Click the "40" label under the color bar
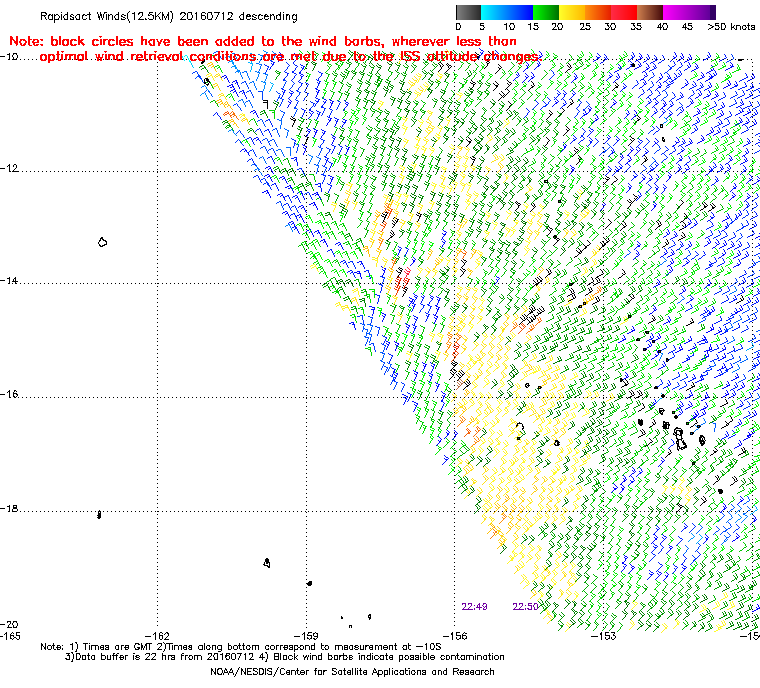 tap(662, 27)
